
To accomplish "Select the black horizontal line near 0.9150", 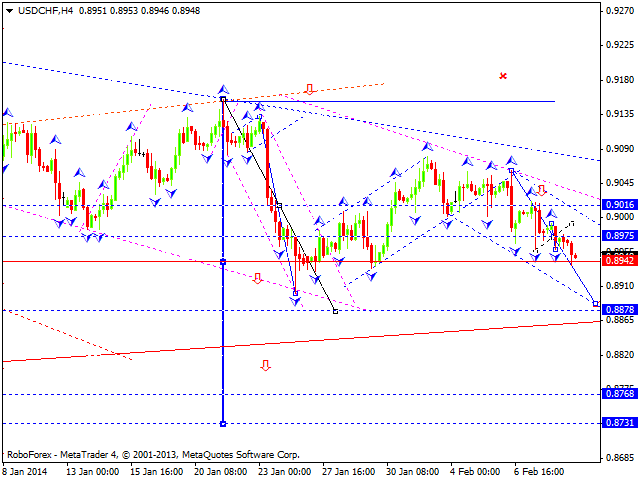I will [400, 101].
